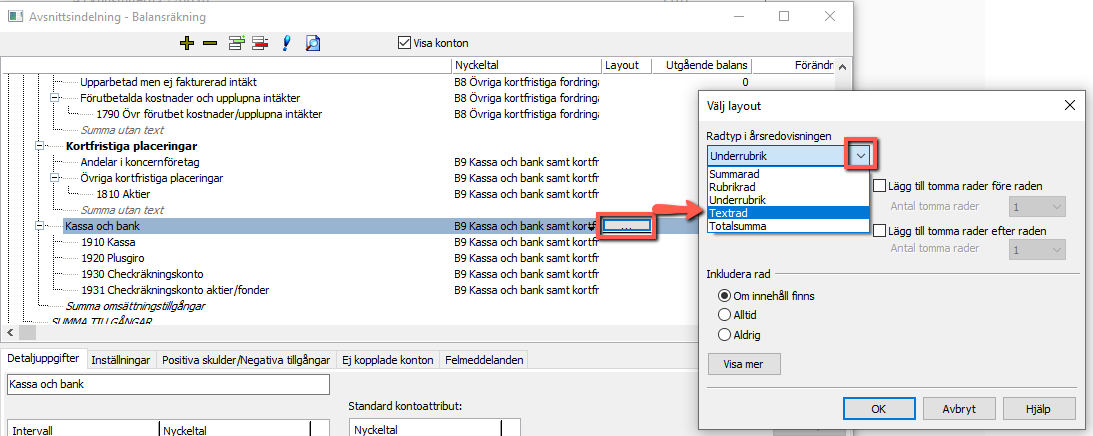Click the Radtyp i årsredovisningen dropdown arrow
Viewport: 1093px width, 436px height.
862,156
